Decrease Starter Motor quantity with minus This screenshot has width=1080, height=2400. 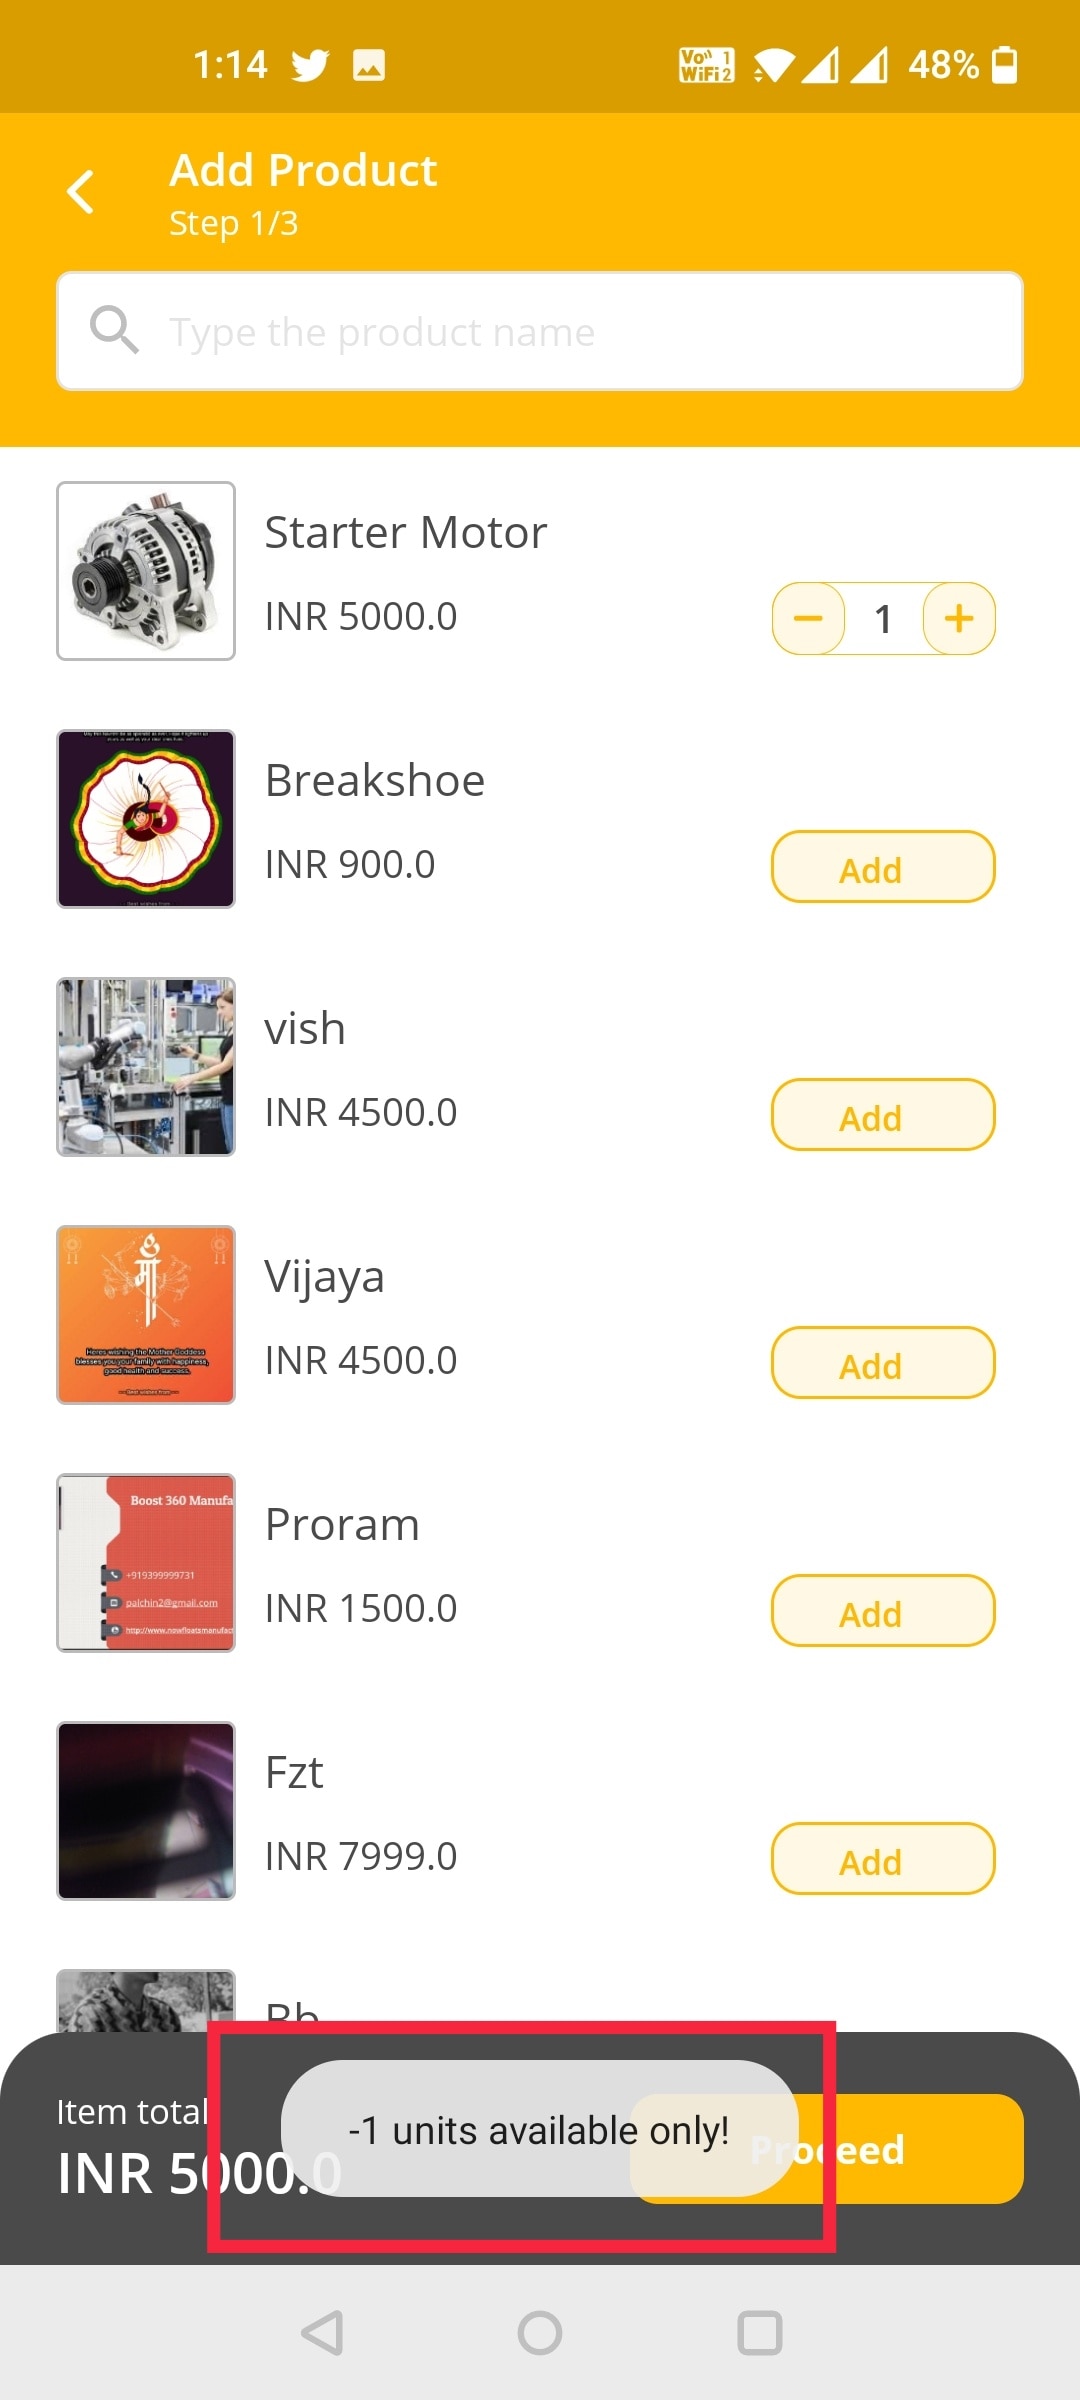pos(808,618)
